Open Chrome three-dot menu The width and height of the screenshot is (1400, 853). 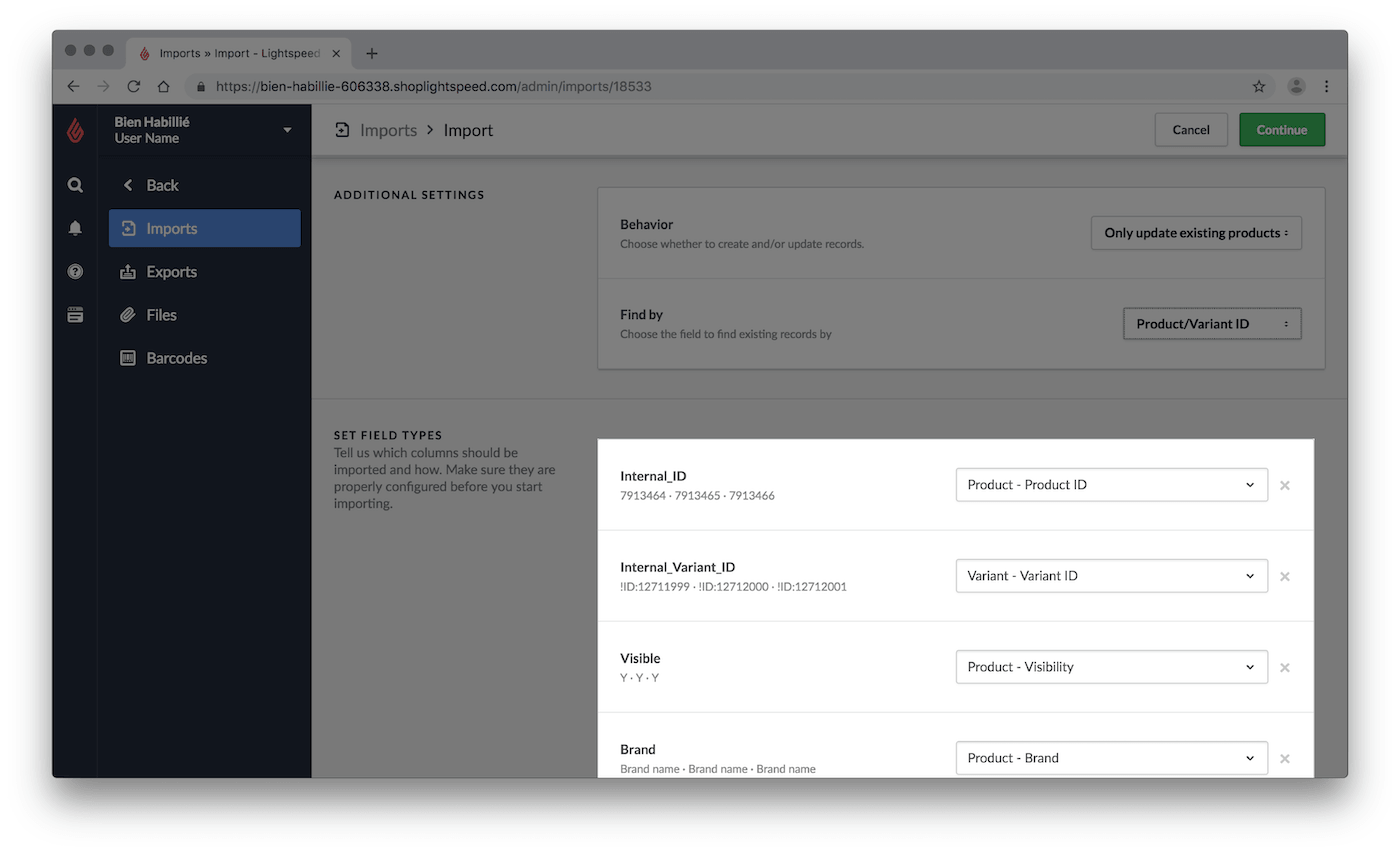point(1327,86)
